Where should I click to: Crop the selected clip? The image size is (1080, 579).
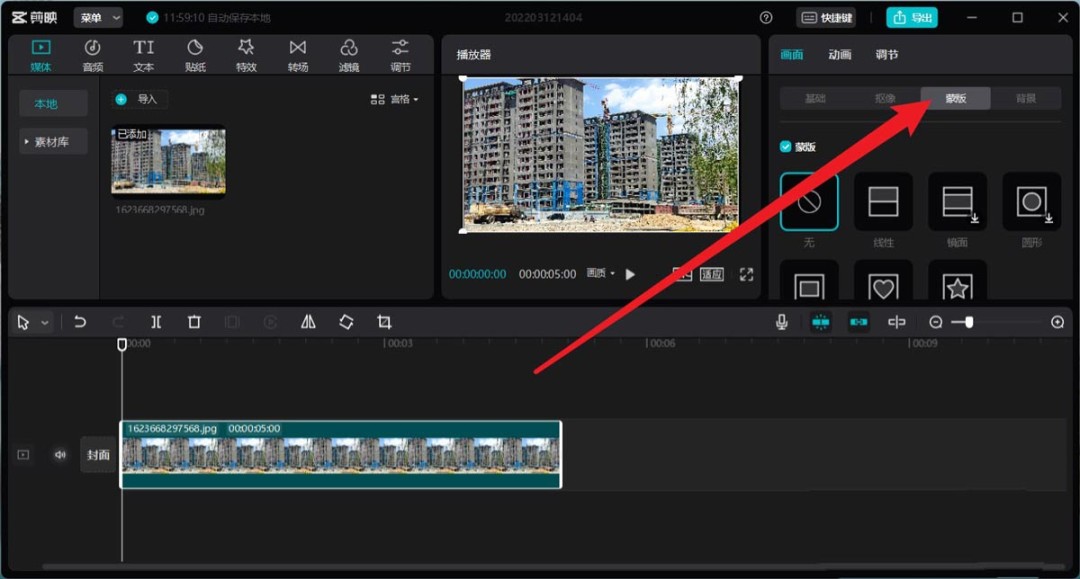coord(385,321)
